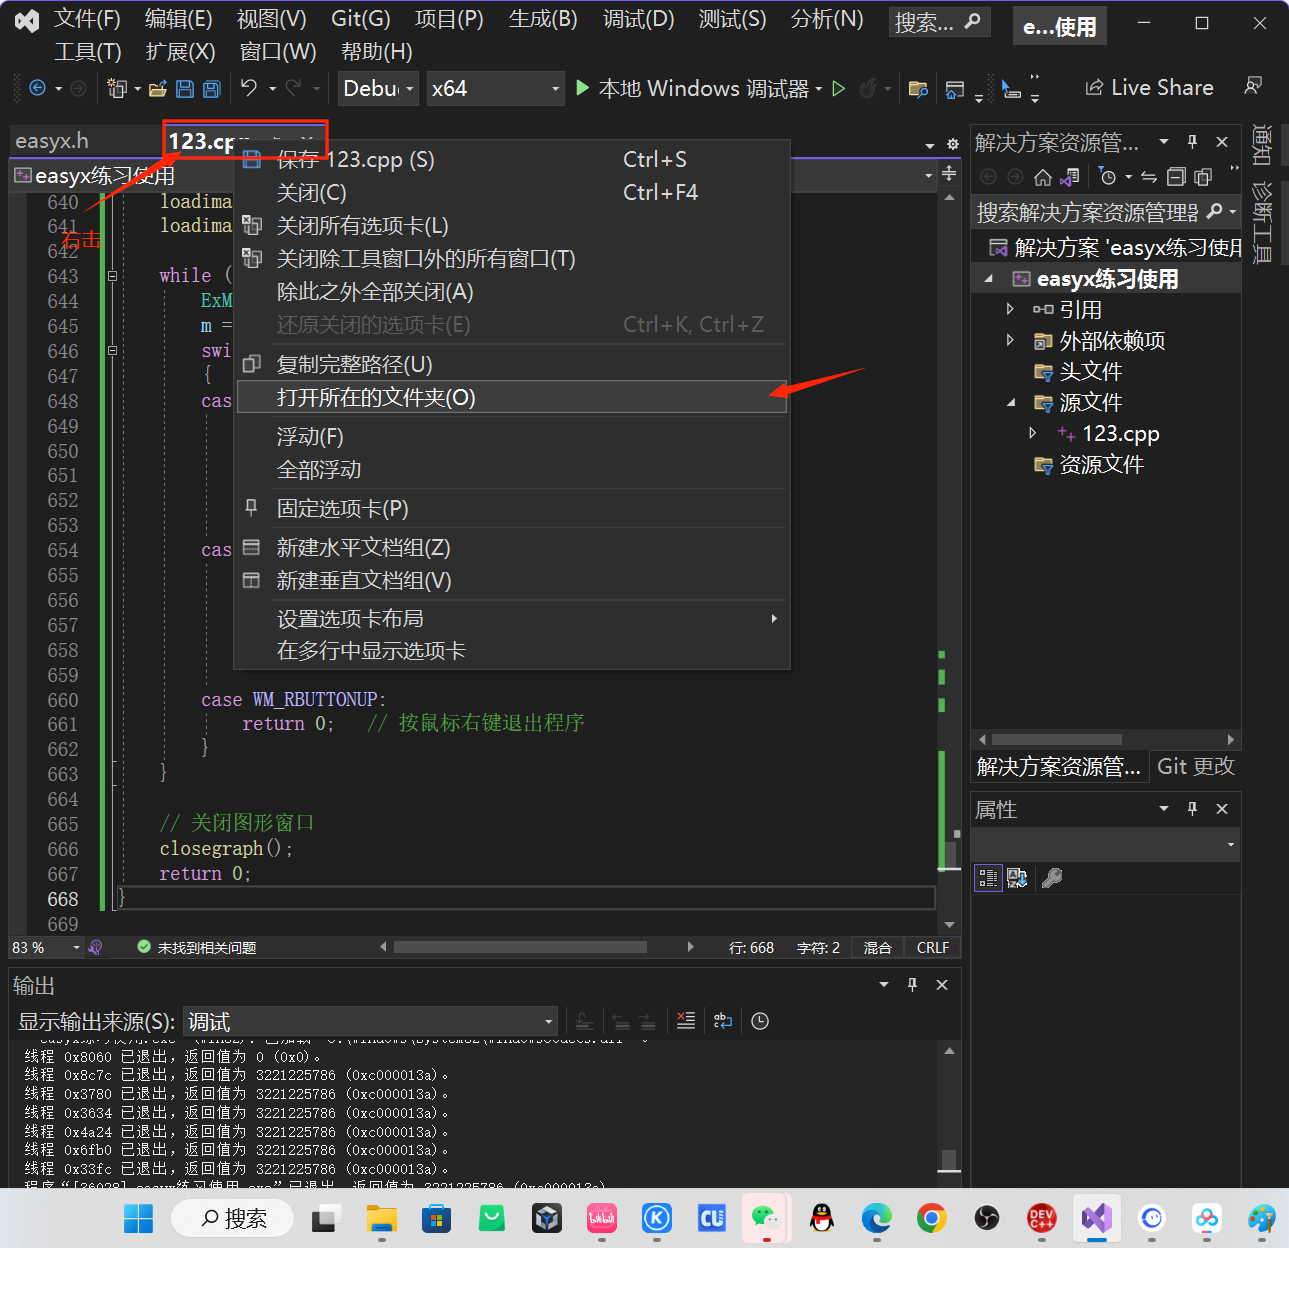Select 复制完整路径 in the menu
The height and width of the screenshot is (1313, 1289).
pyautogui.click(x=356, y=364)
